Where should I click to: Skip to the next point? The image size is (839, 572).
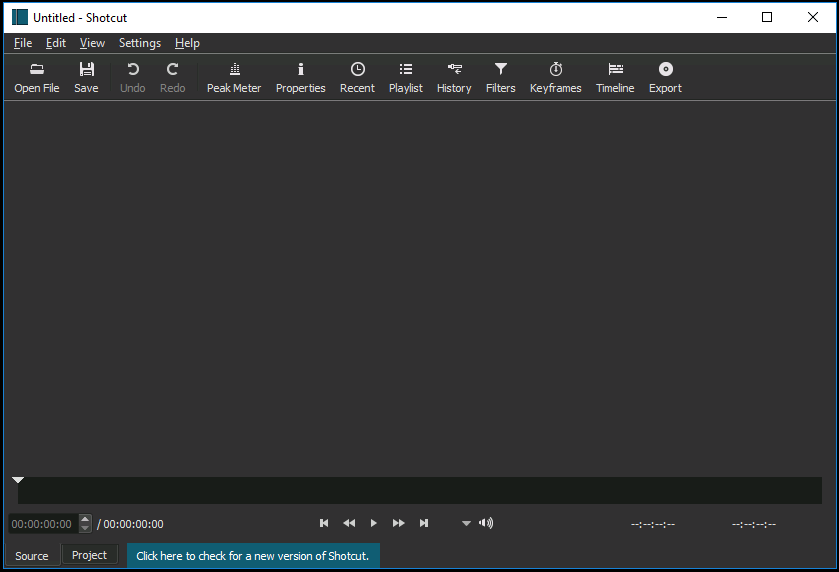click(424, 523)
